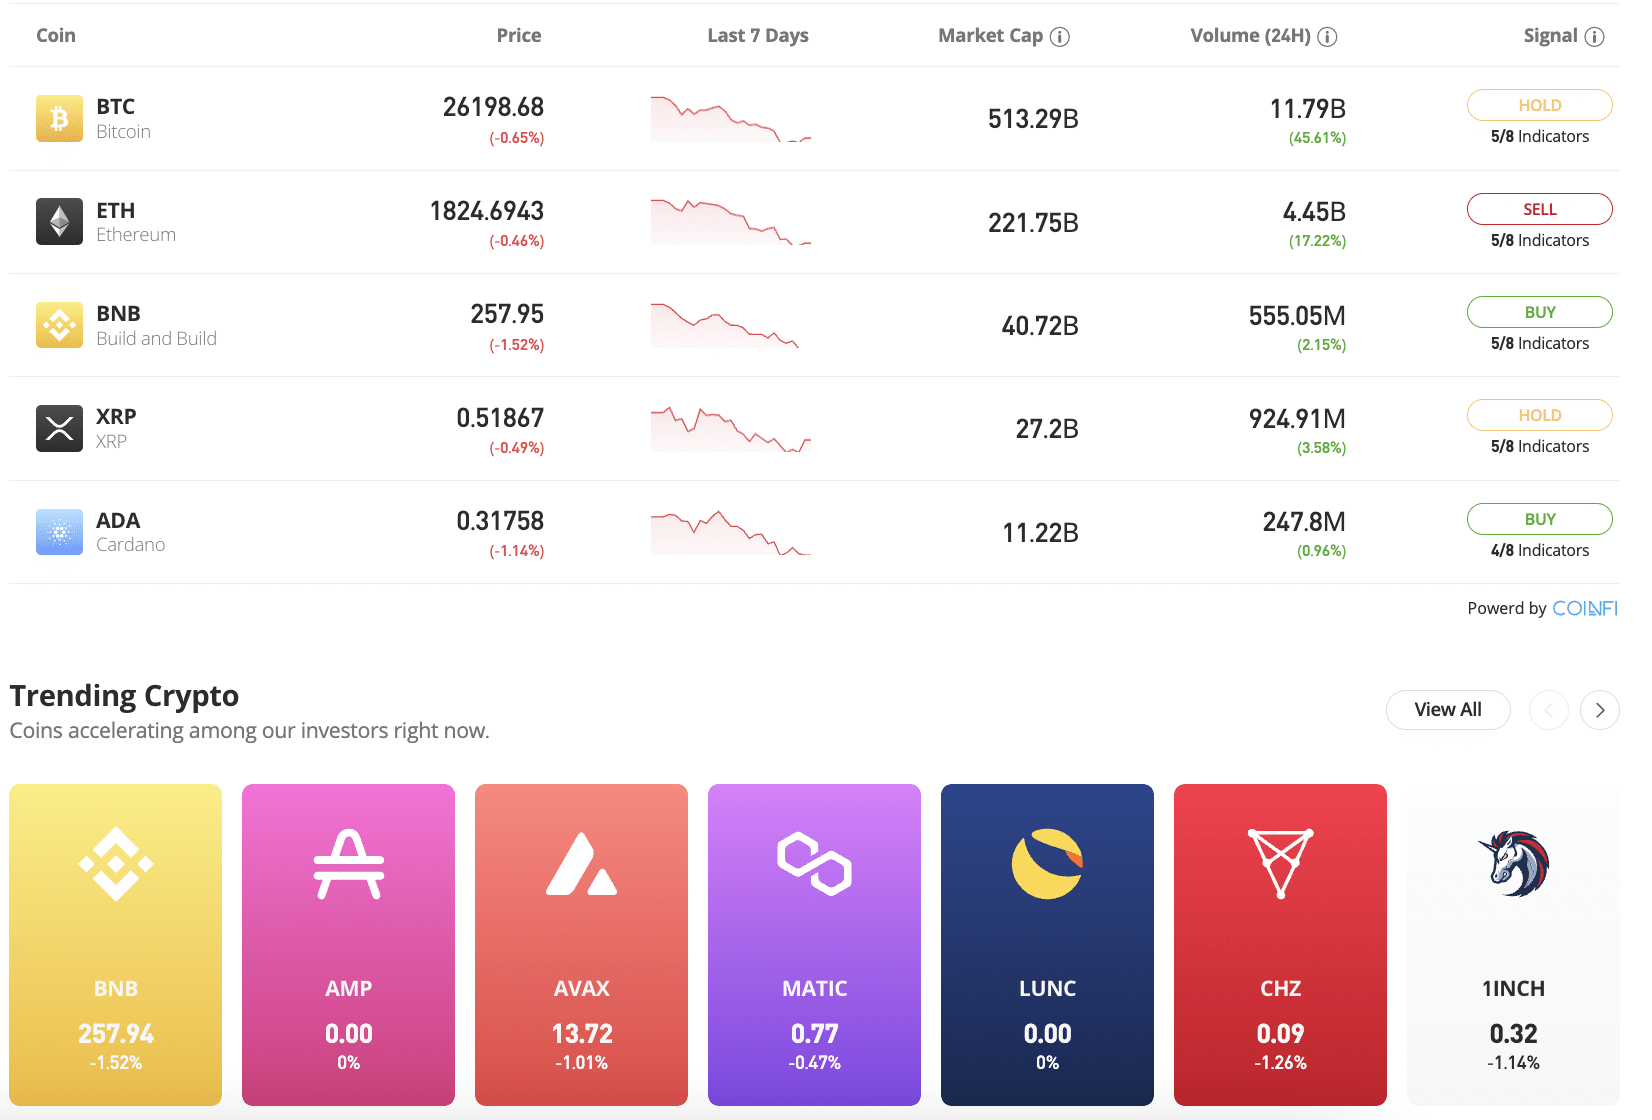Open the Volume (24H) info icon

1327,37
